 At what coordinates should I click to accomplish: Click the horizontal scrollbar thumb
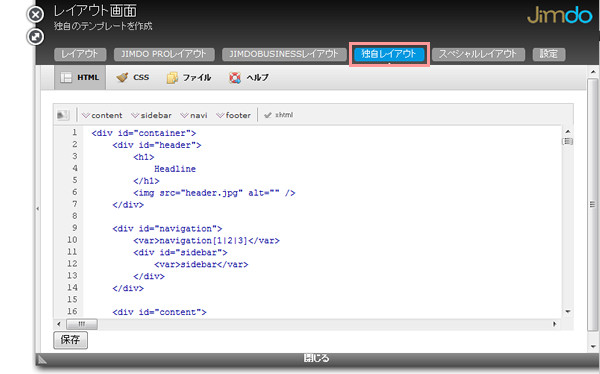[x=82, y=324]
